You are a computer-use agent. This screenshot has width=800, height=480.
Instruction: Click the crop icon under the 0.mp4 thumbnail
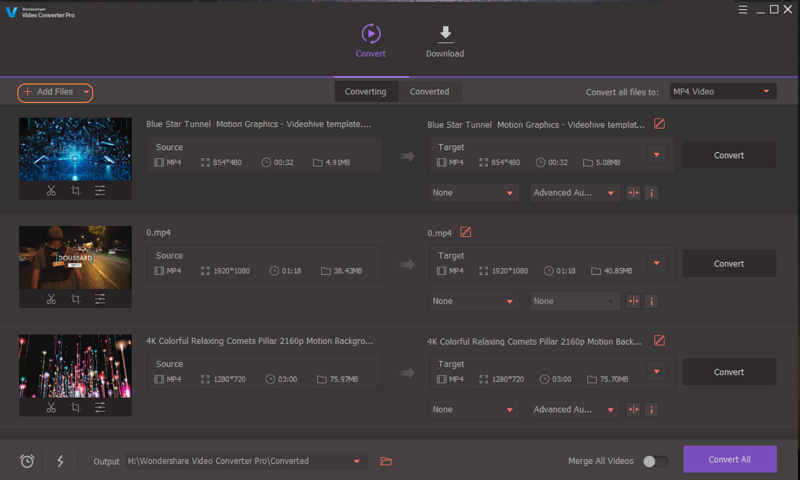point(76,299)
